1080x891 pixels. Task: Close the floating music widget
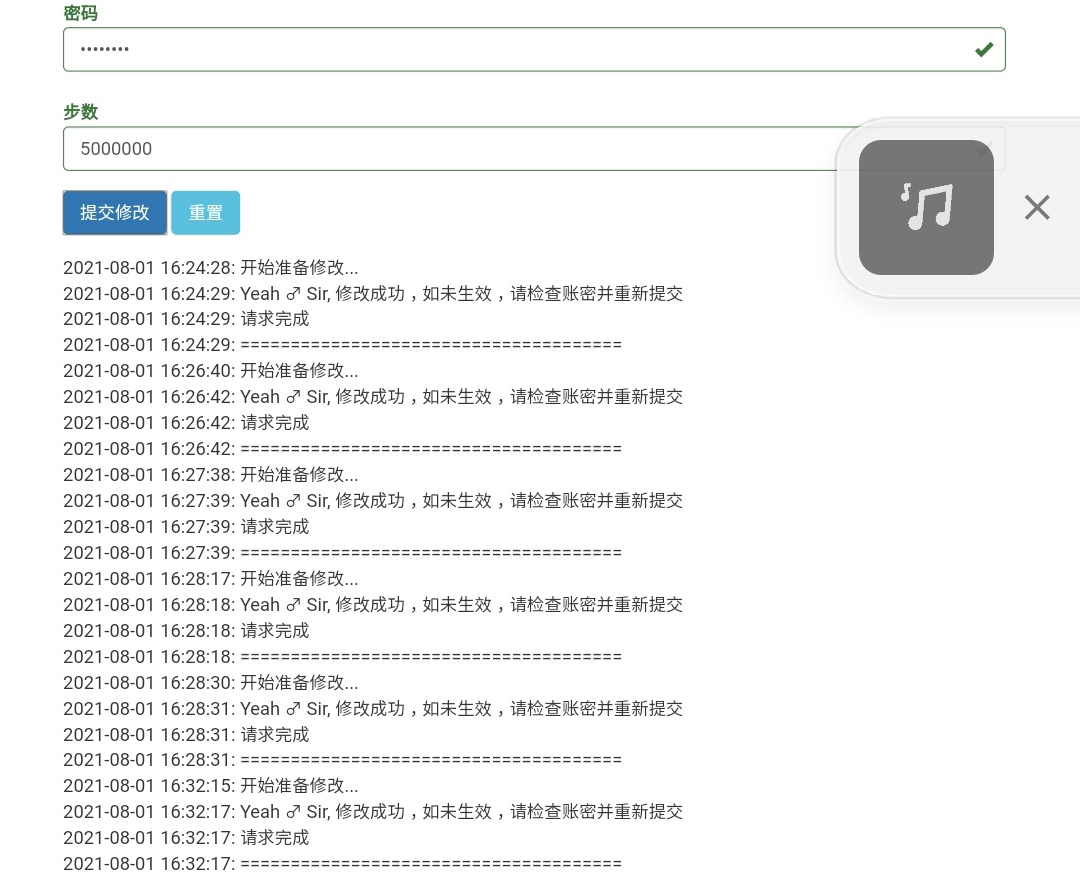[x=1037, y=207]
